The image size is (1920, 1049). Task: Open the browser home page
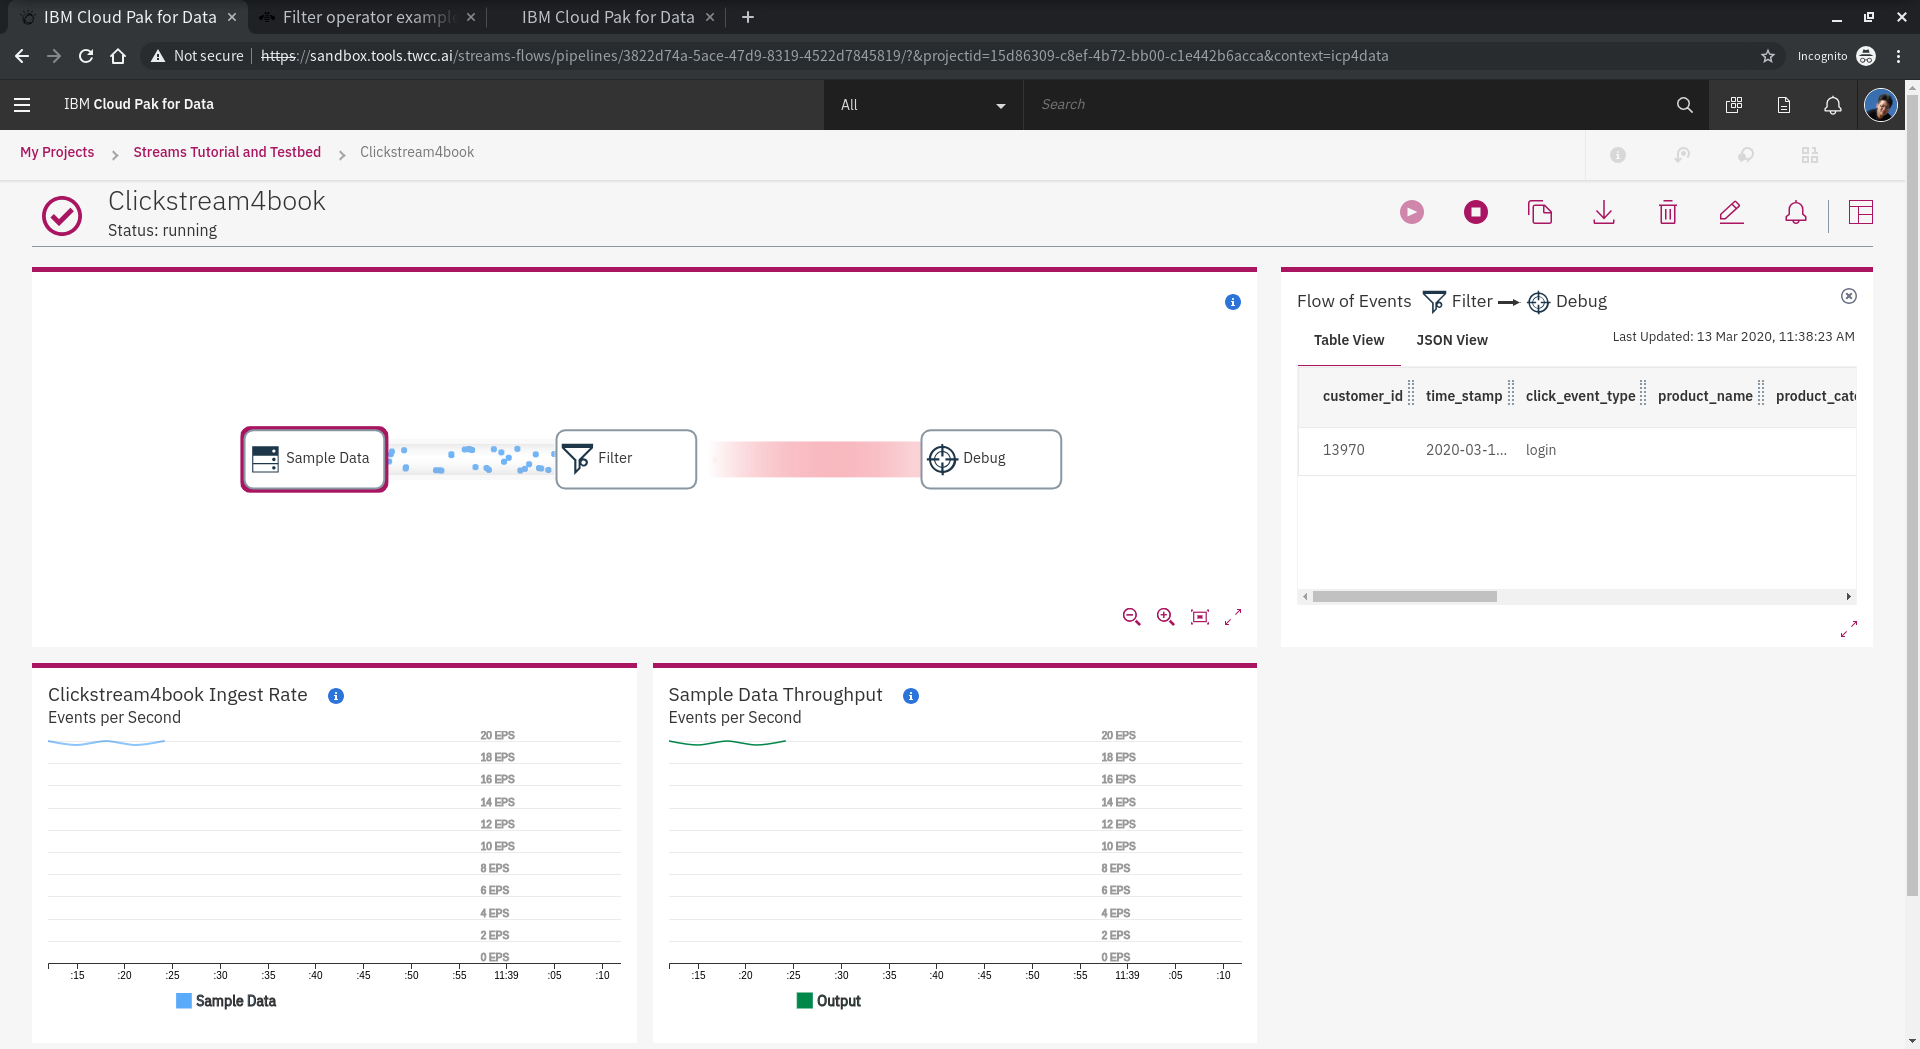[118, 56]
